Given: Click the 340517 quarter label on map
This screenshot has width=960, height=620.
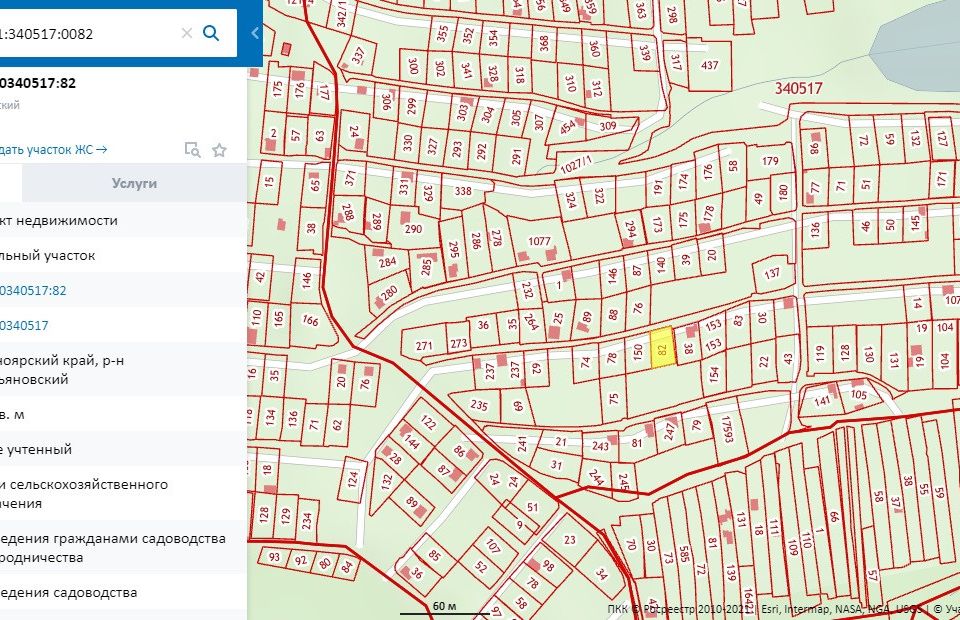Looking at the screenshot, I should [798, 88].
